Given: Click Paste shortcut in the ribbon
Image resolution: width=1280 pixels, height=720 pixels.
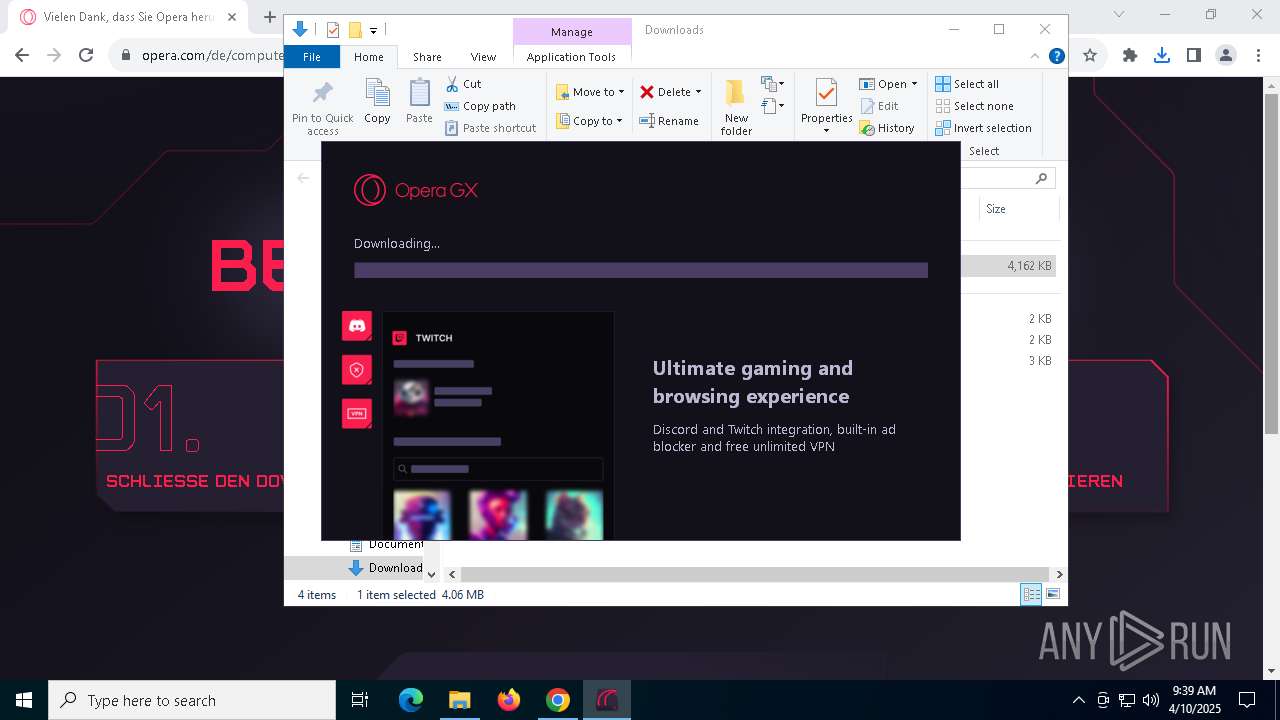Looking at the screenshot, I should 490,128.
